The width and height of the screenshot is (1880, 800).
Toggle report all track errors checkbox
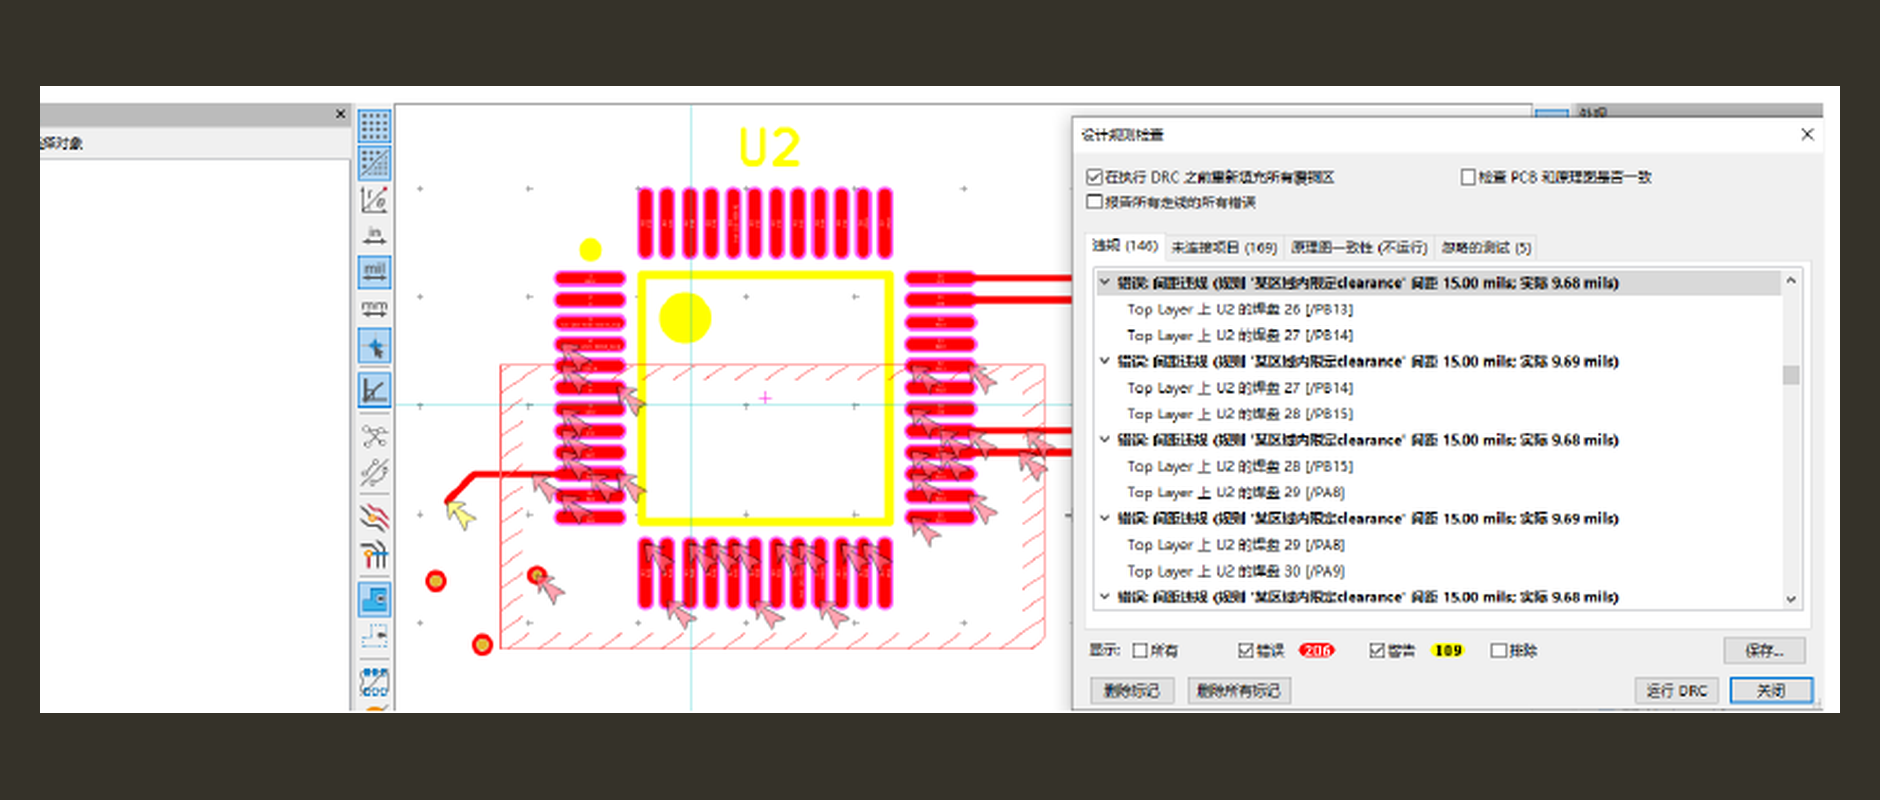coord(1094,202)
